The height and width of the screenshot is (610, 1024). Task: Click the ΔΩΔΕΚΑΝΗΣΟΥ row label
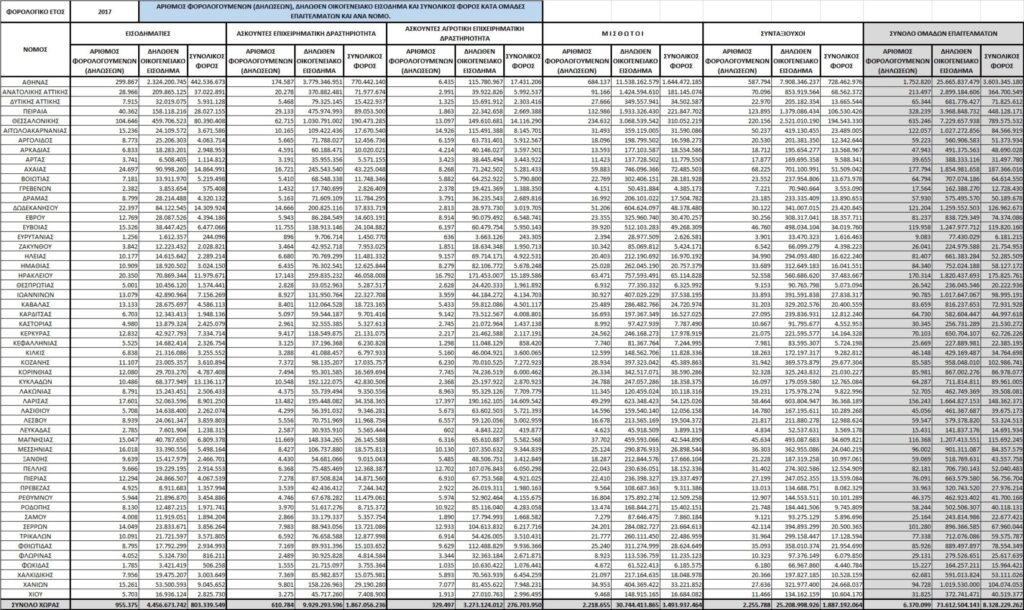(35, 208)
